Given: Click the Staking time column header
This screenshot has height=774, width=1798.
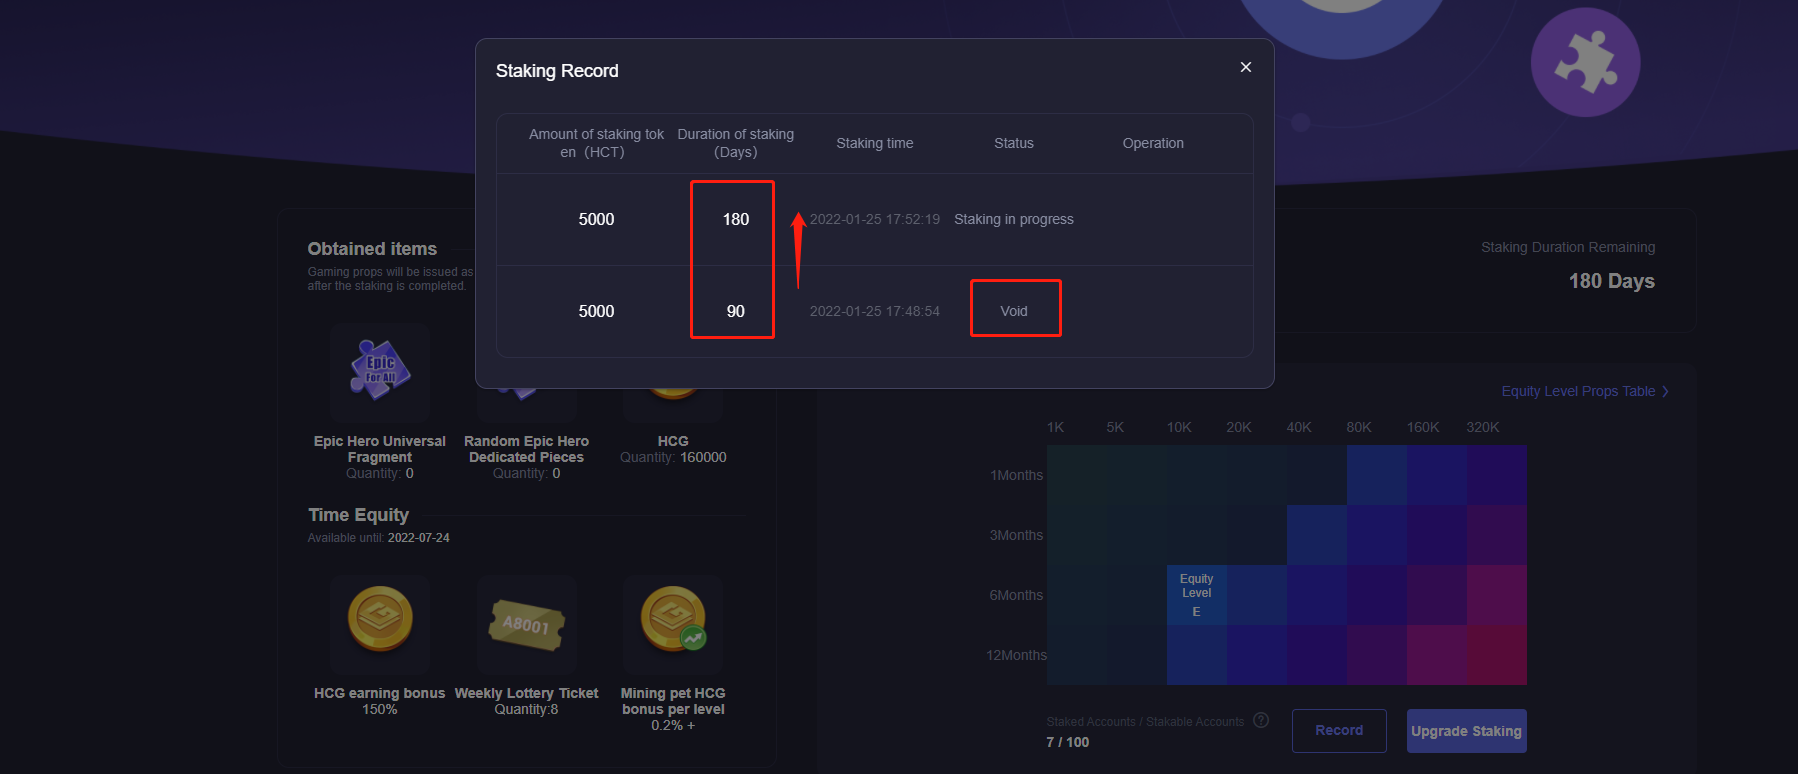Looking at the screenshot, I should pos(874,143).
